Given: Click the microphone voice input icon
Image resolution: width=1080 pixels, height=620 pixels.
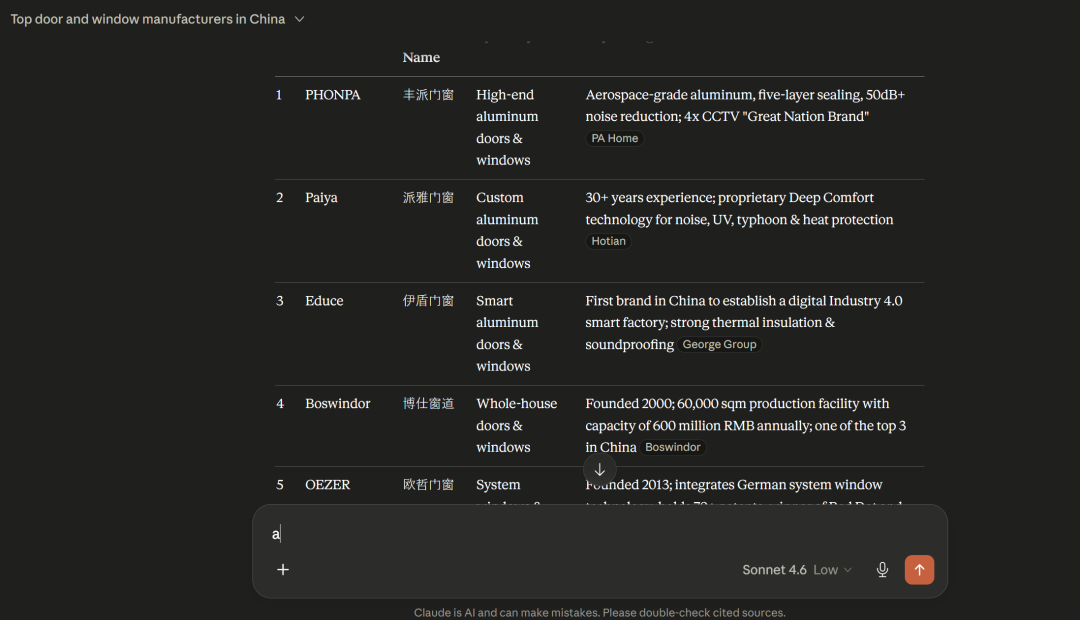Looking at the screenshot, I should click(x=882, y=570).
